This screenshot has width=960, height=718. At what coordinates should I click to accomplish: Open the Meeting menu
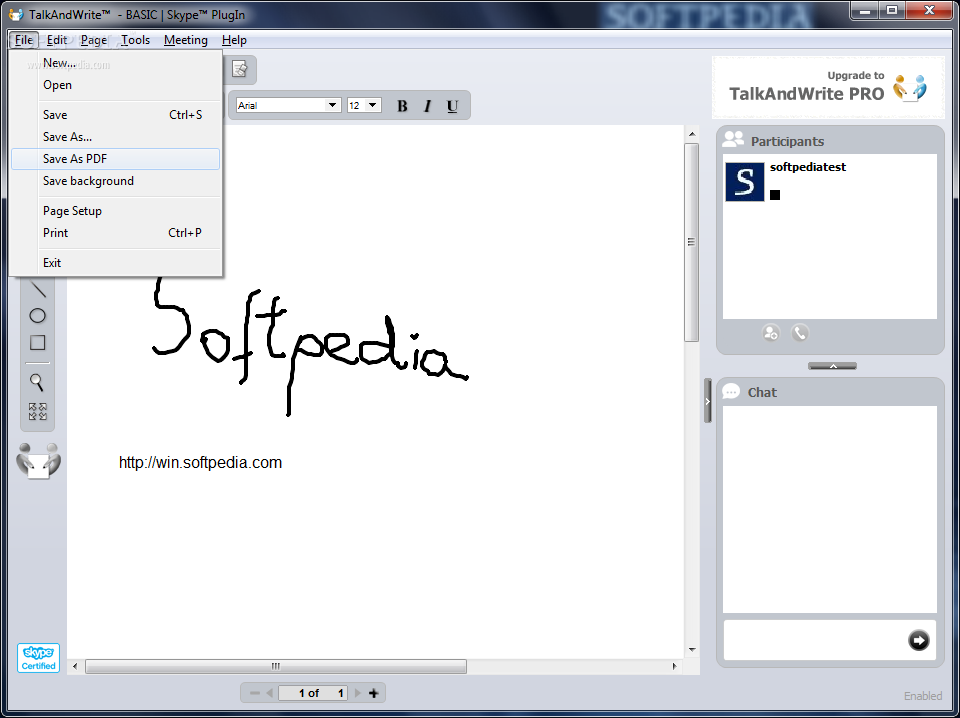click(x=186, y=40)
